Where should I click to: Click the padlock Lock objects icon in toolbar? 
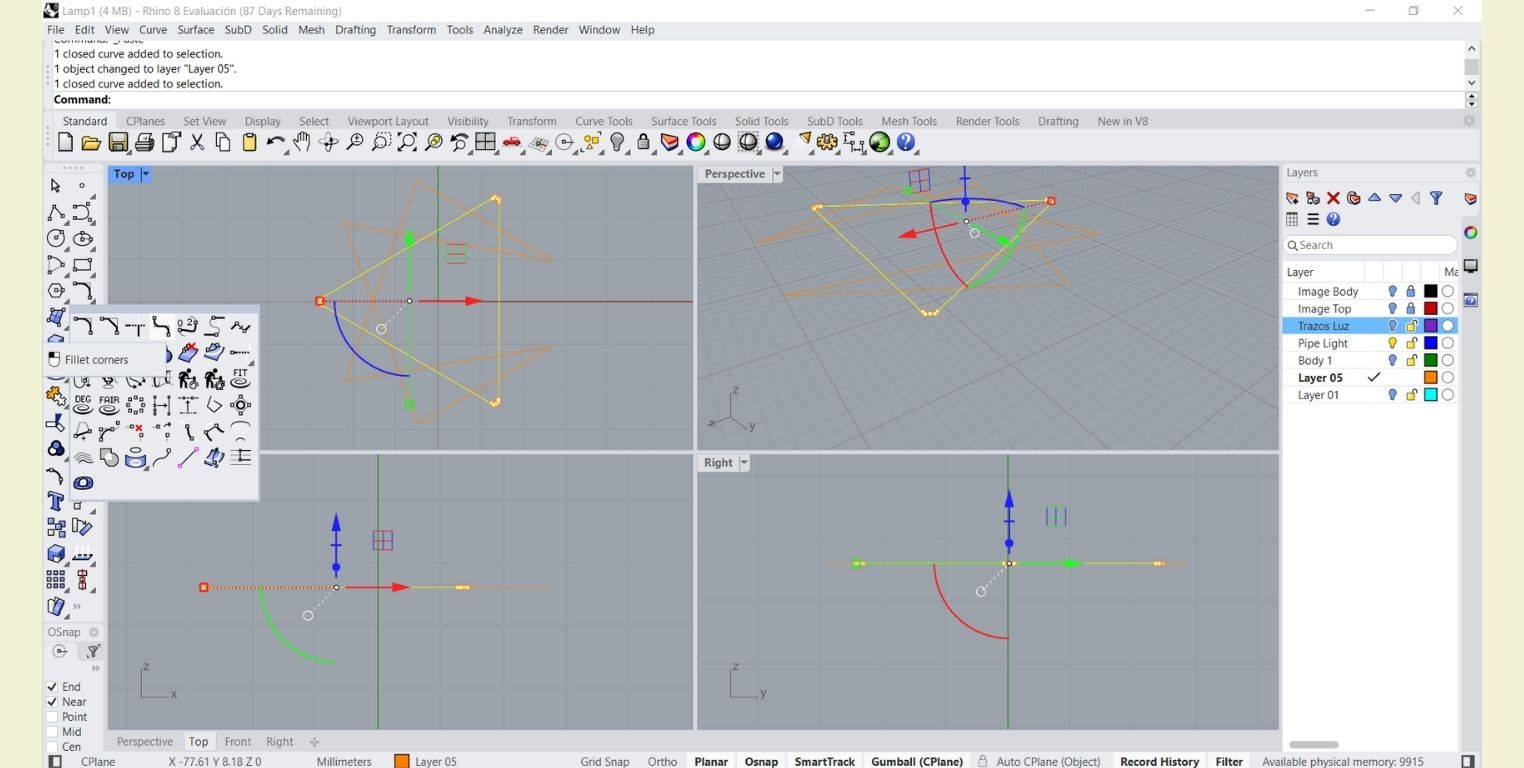pyautogui.click(x=643, y=143)
